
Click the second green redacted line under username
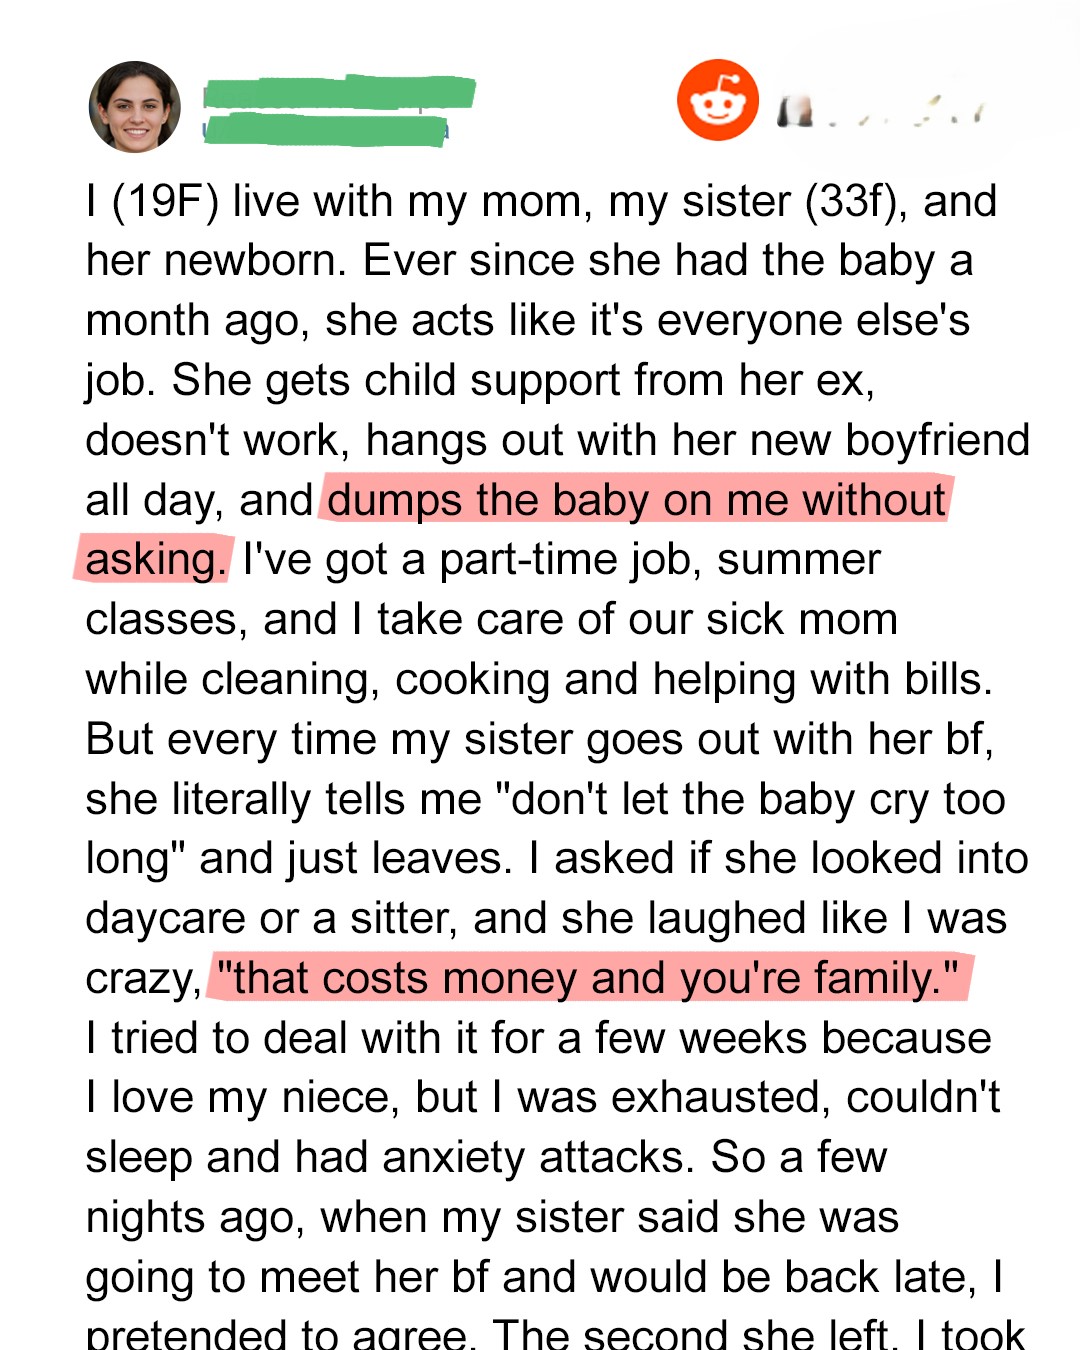(x=326, y=130)
